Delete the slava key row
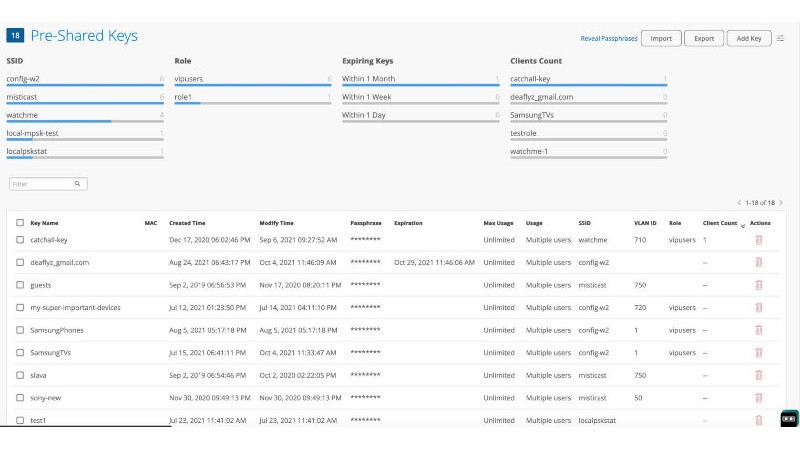This screenshot has height=450, width=800. coord(758,375)
